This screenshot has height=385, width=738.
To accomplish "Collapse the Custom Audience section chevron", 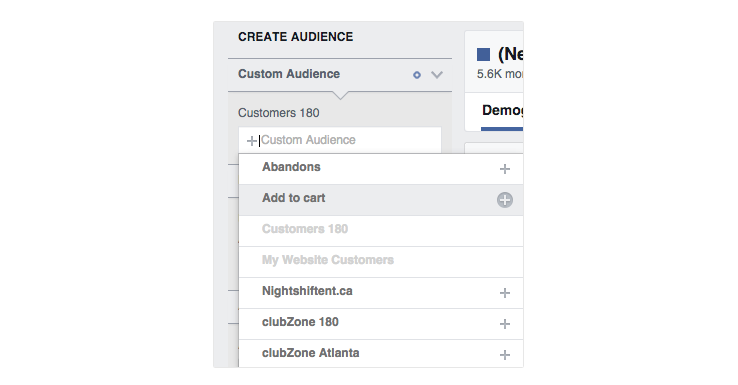I will pyautogui.click(x=437, y=75).
